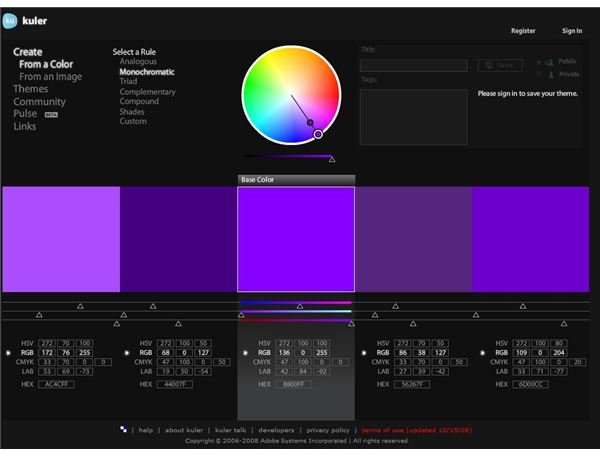Open the red terms of use link
Screen dimensions: 600x456
point(417,430)
